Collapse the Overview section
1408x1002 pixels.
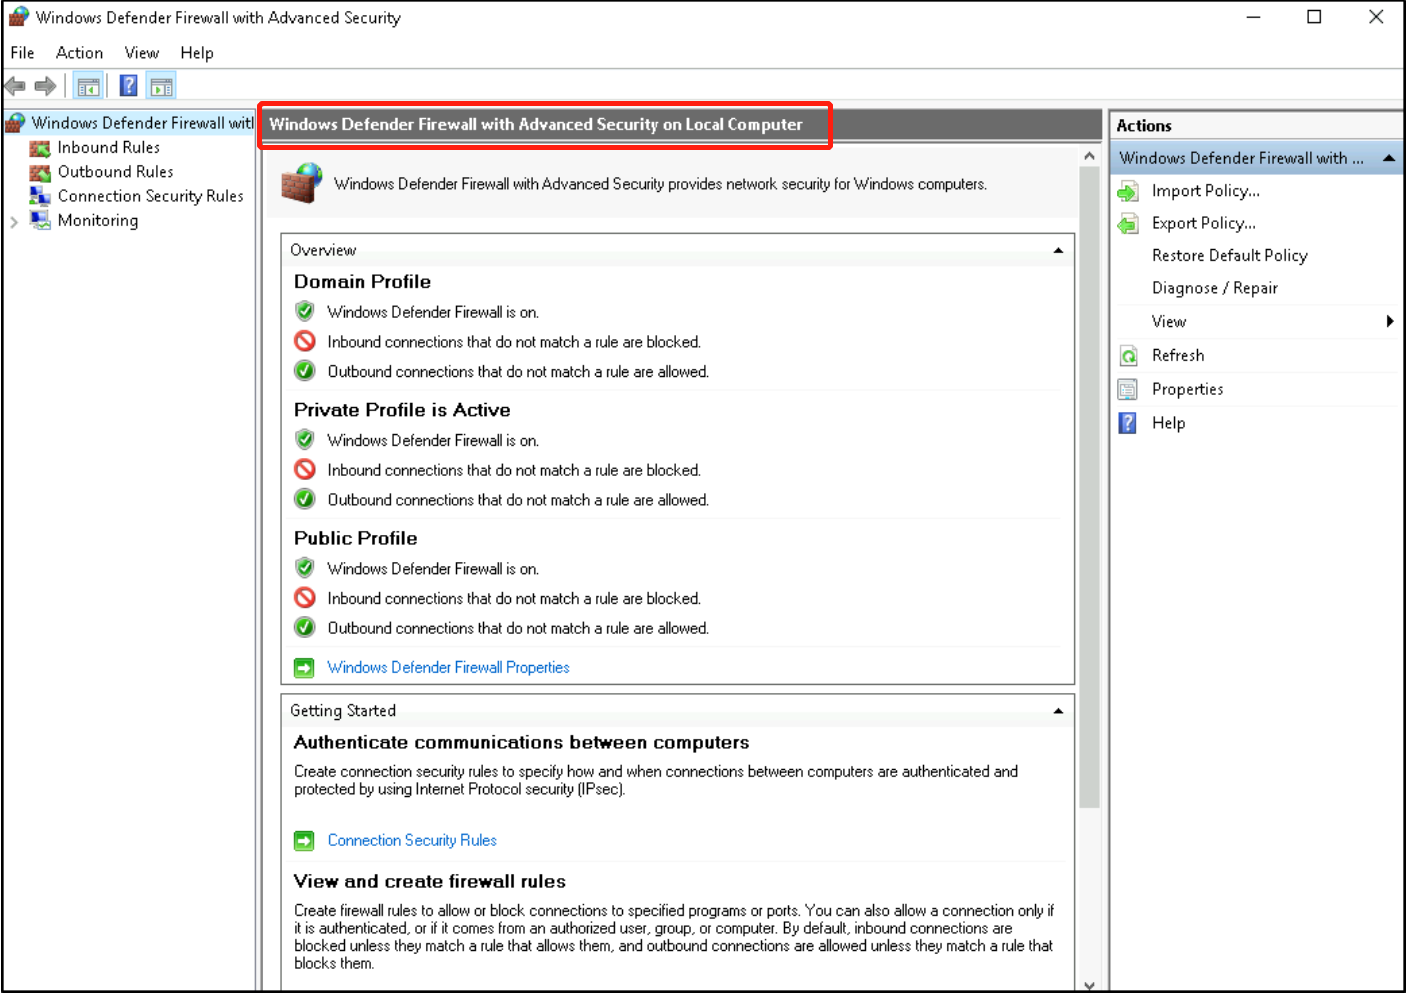pos(1058,250)
